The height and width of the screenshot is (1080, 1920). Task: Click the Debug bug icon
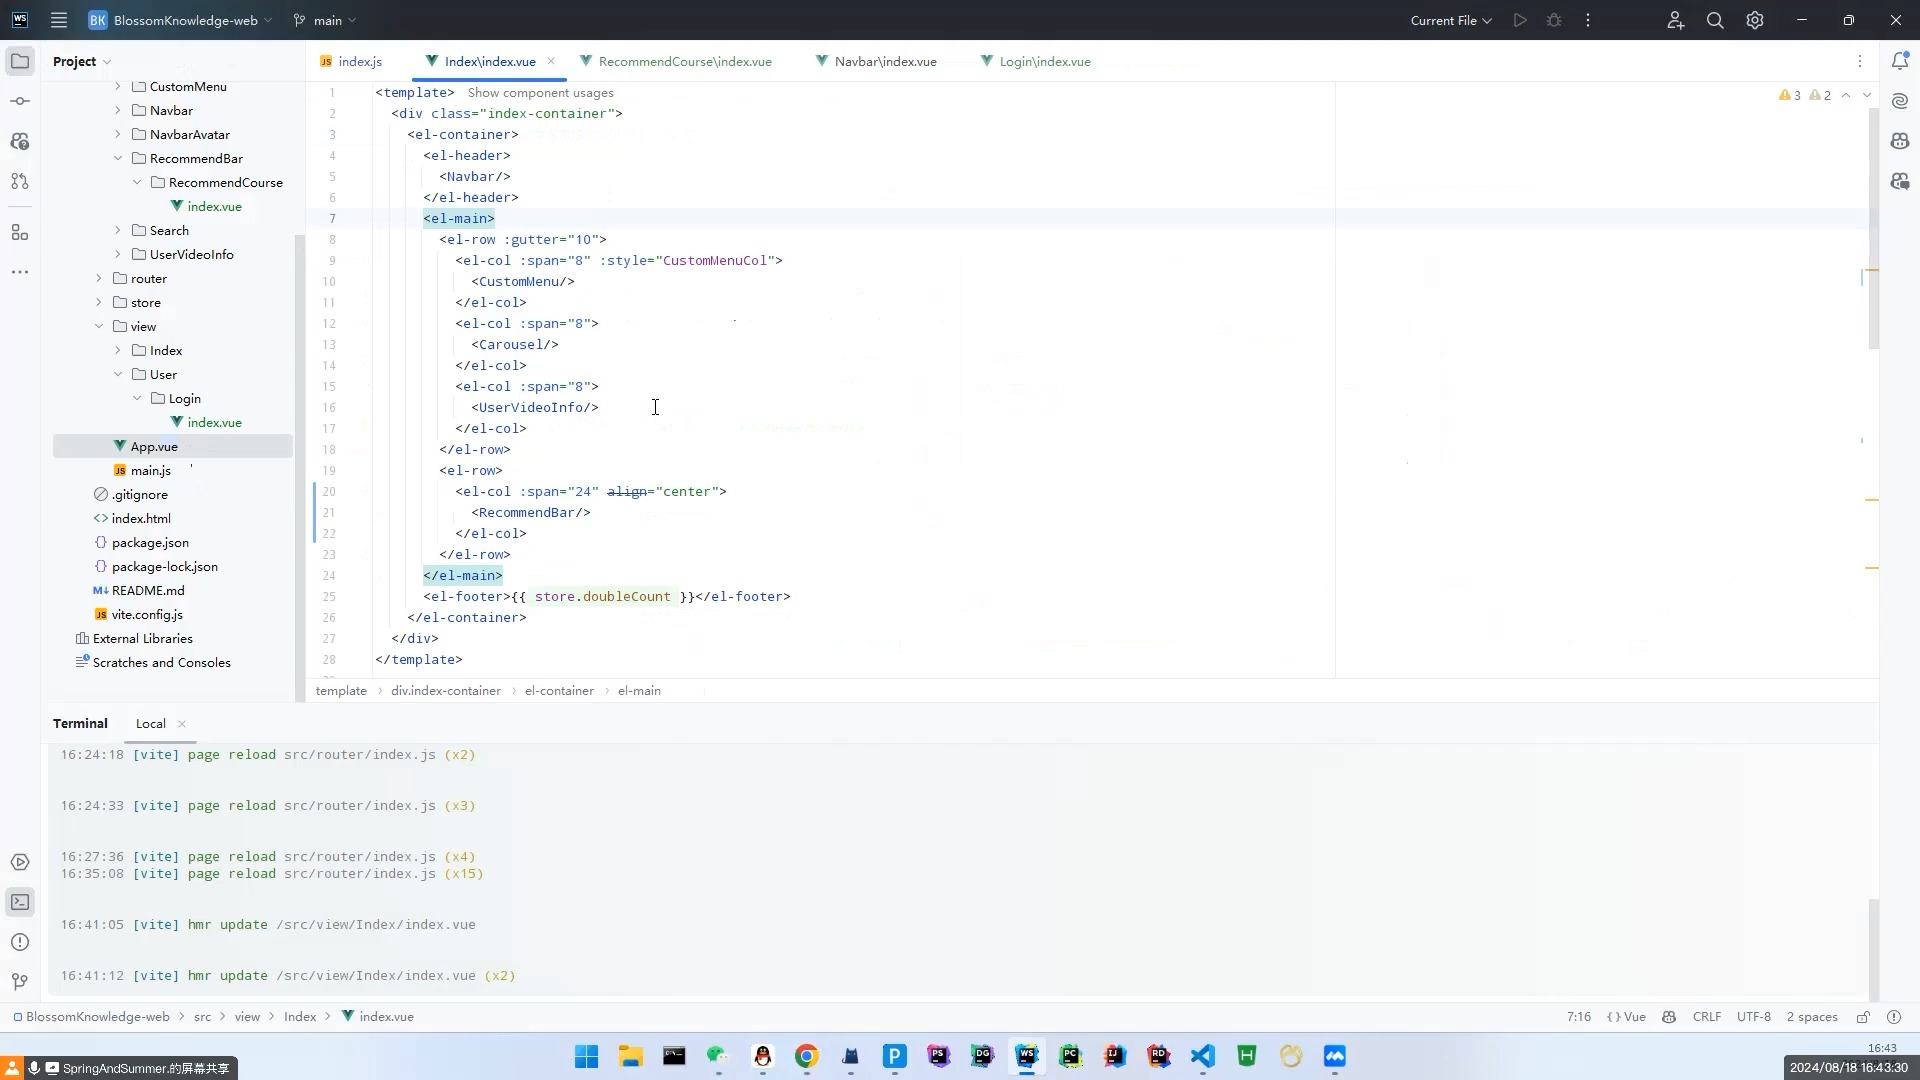[1554, 20]
